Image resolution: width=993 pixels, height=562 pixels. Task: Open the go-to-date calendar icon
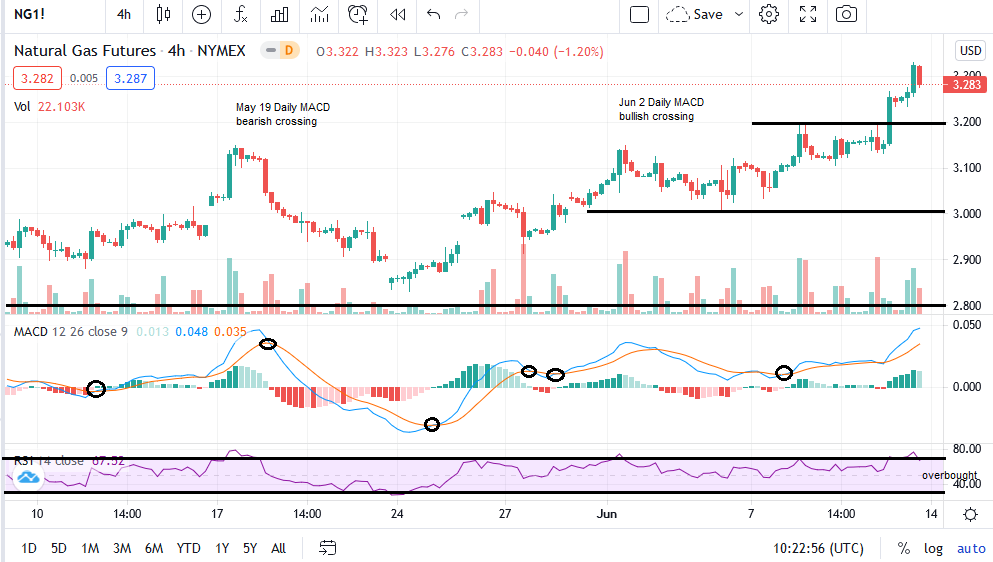tap(327, 547)
